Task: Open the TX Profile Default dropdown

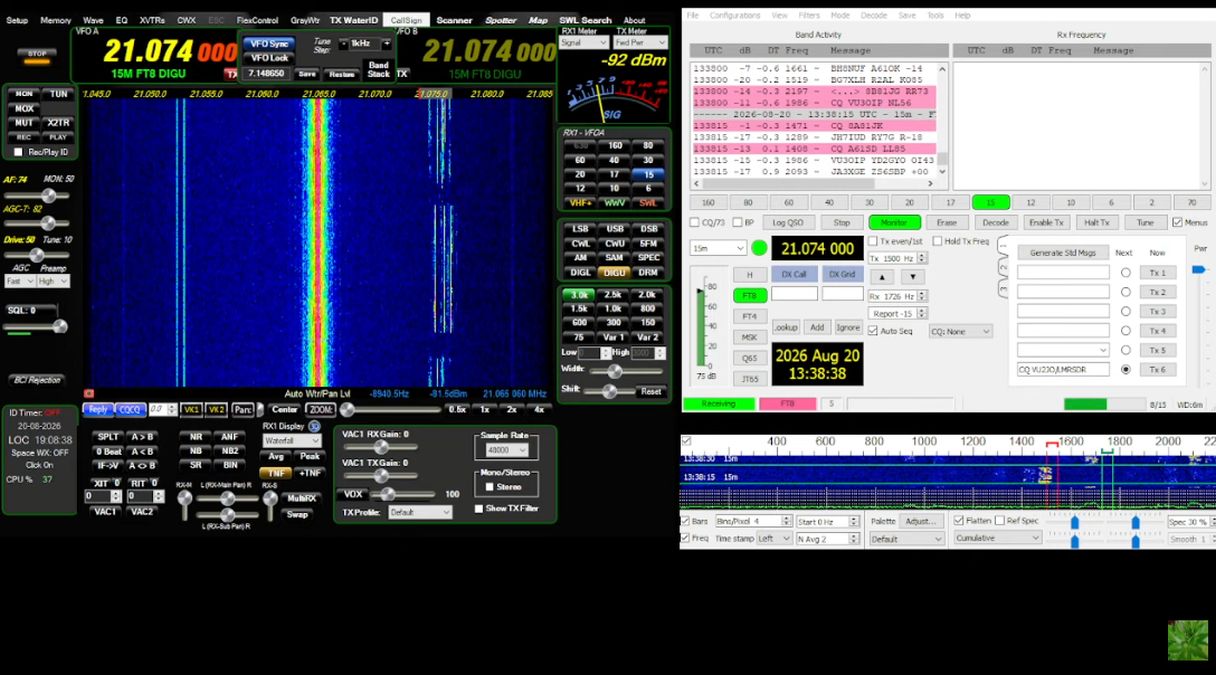Action: point(420,512)
